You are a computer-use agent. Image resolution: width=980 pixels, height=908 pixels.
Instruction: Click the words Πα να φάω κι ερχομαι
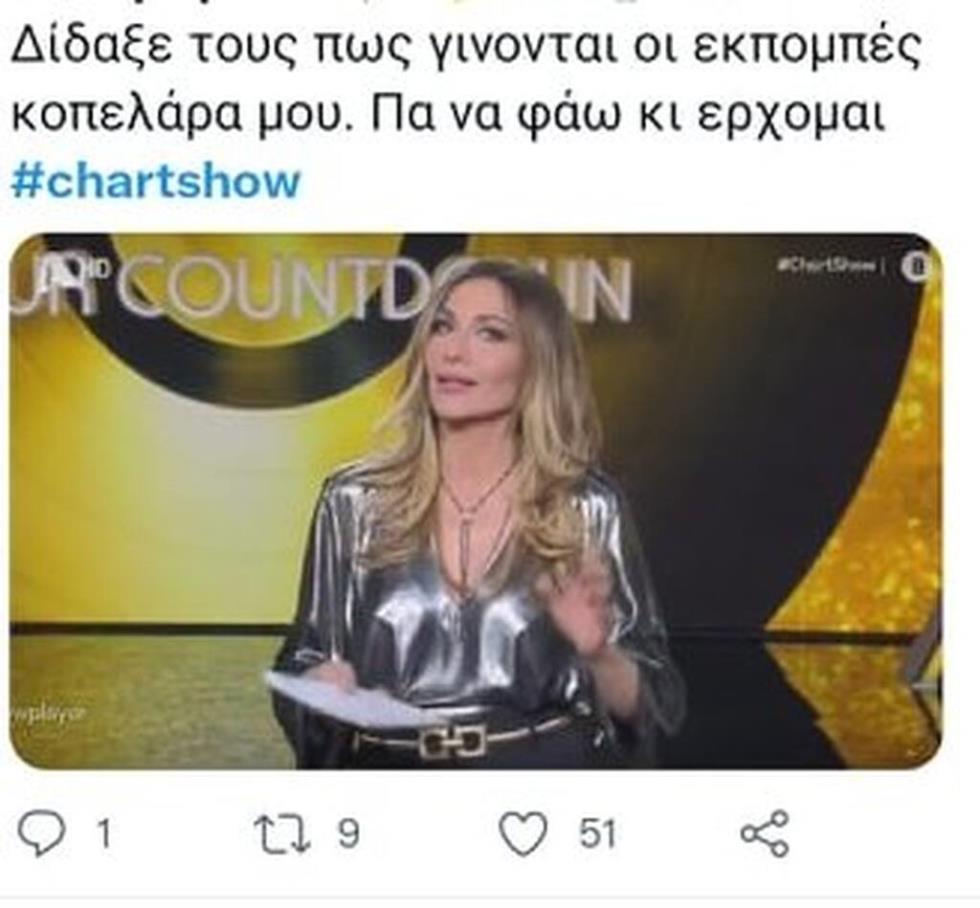(x=628, y=117)
